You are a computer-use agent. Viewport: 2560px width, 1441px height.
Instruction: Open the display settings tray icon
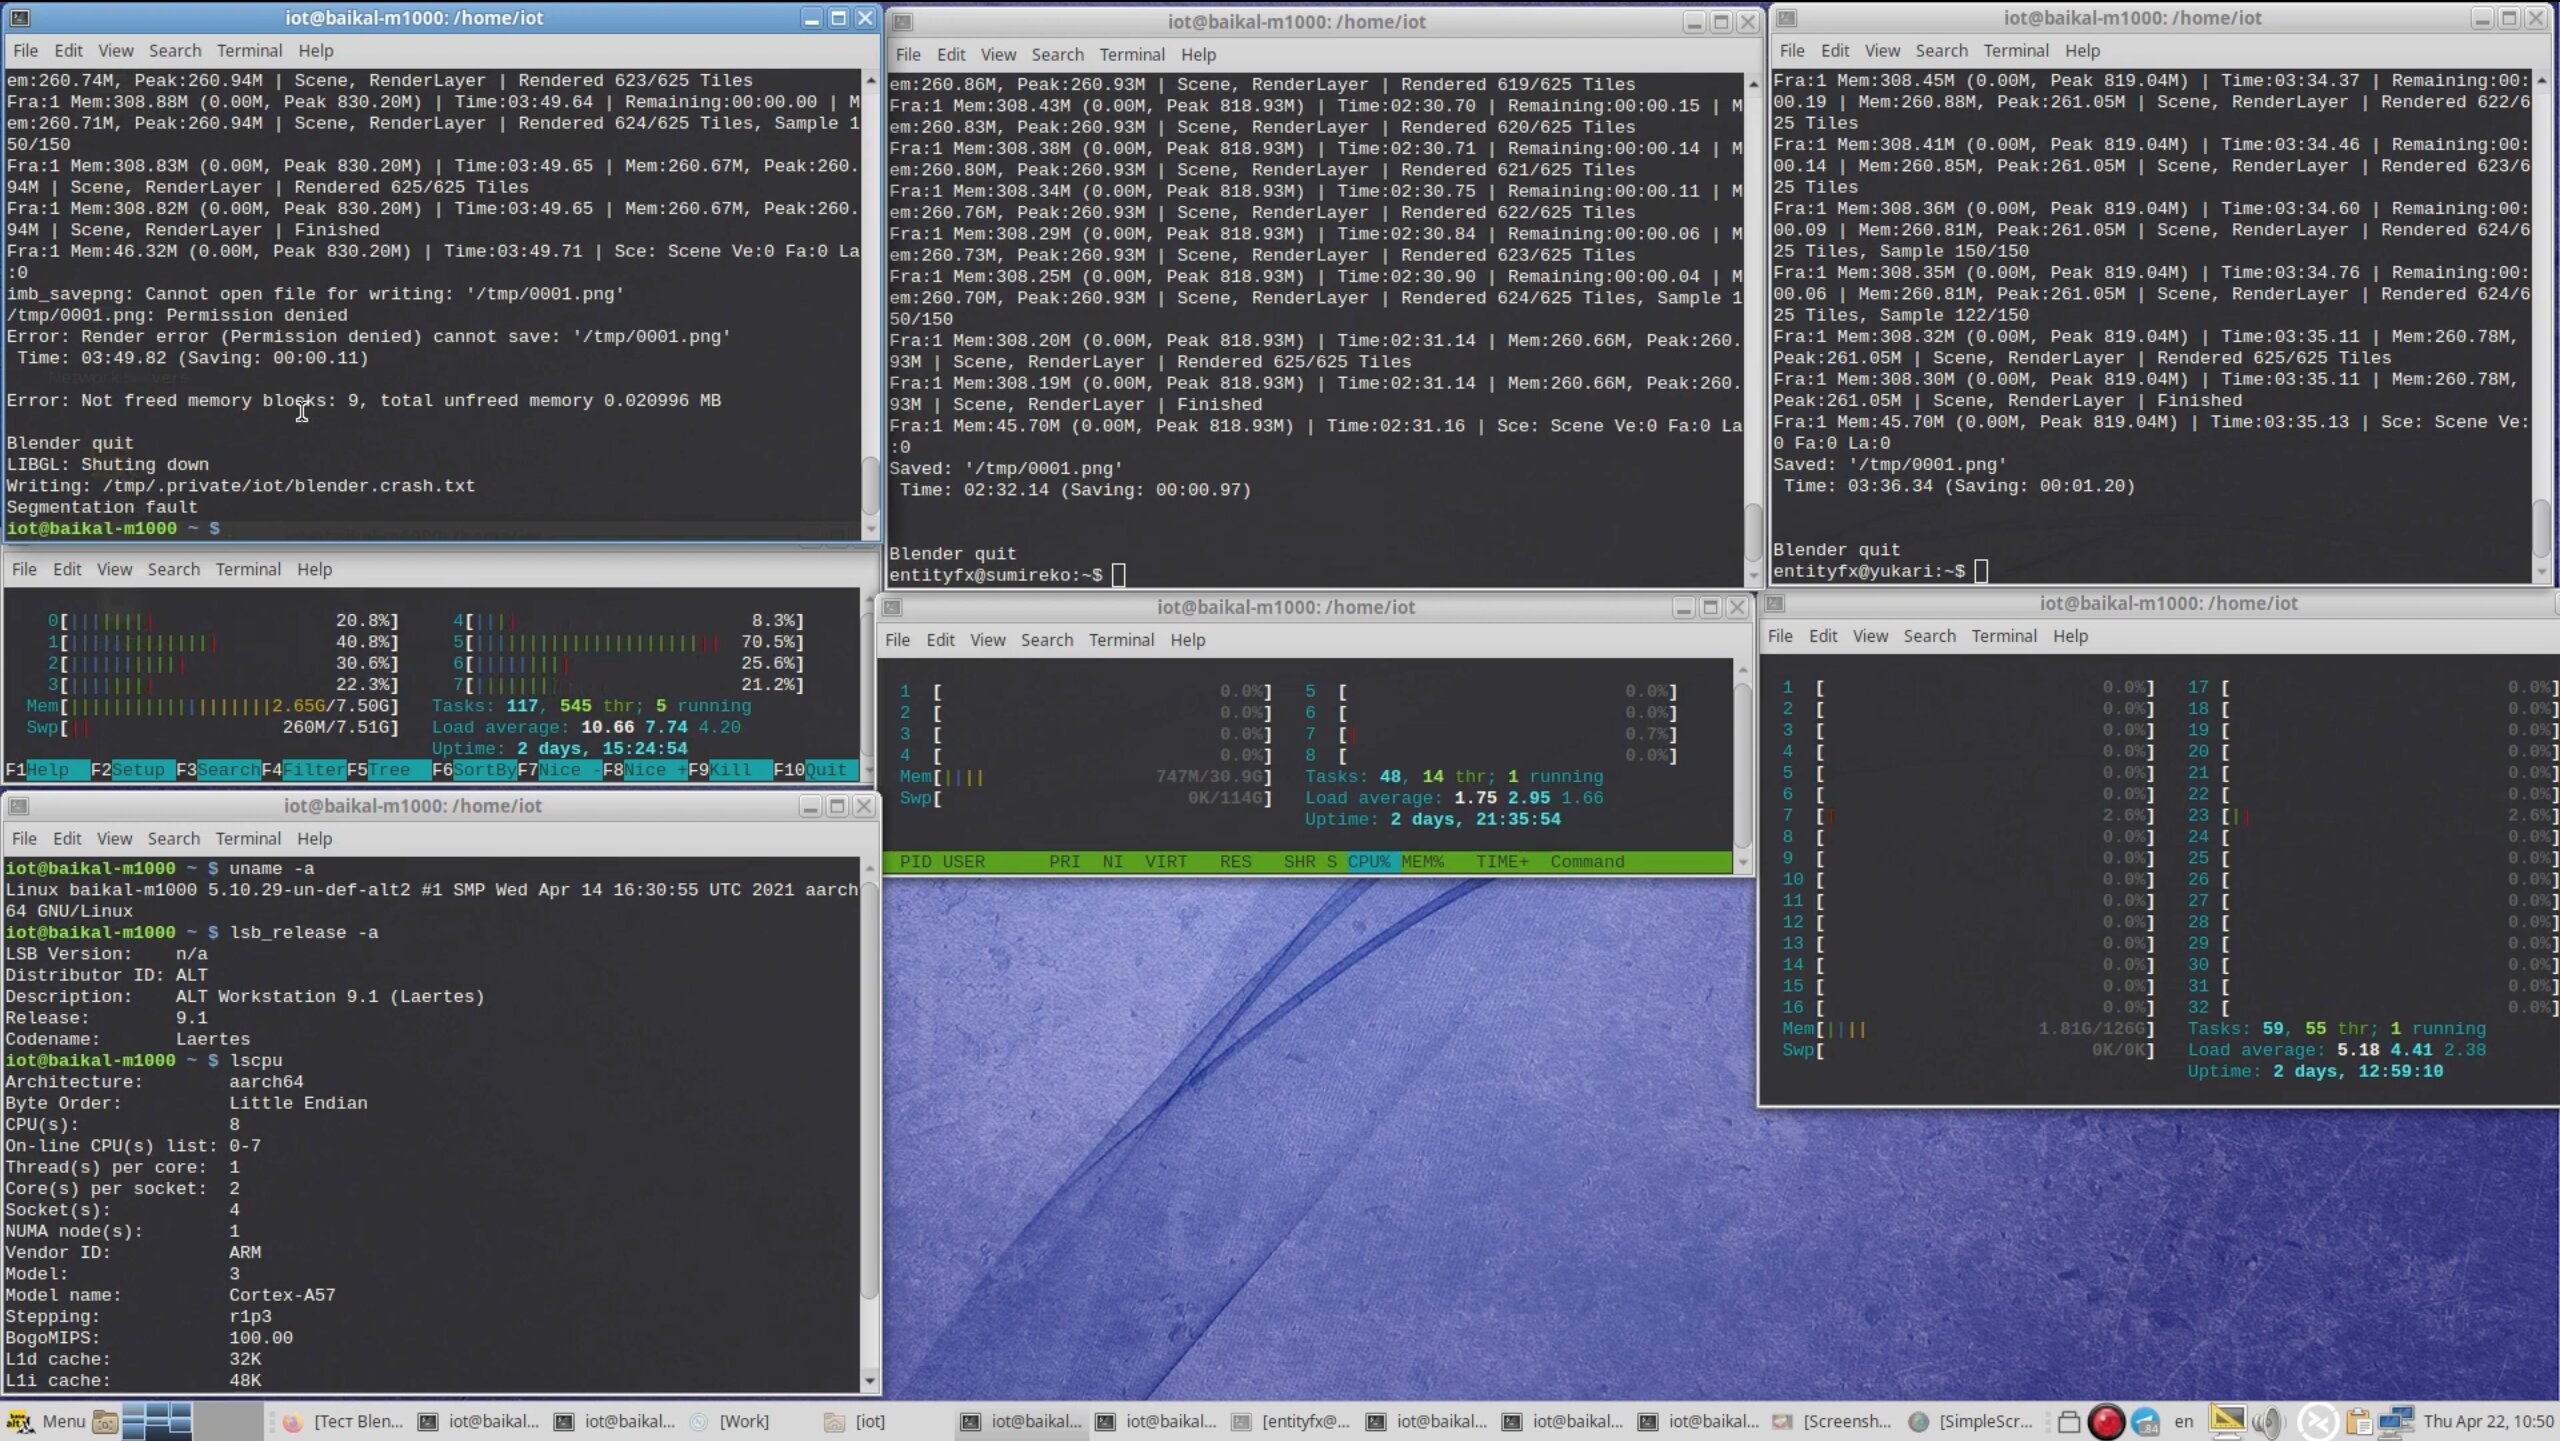pyautogui.click(x=2226, y=1421)
